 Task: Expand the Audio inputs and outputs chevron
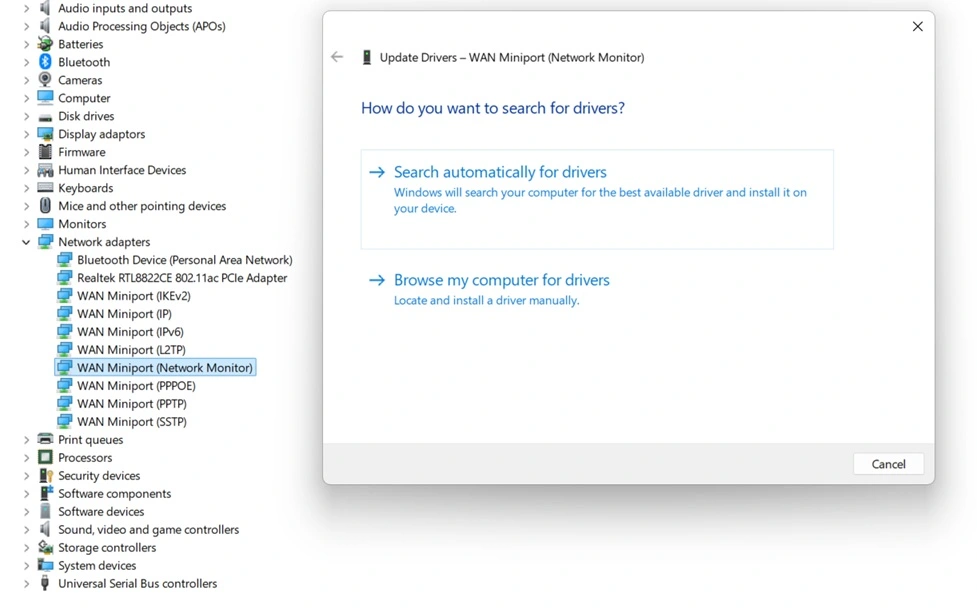point(26,9)
